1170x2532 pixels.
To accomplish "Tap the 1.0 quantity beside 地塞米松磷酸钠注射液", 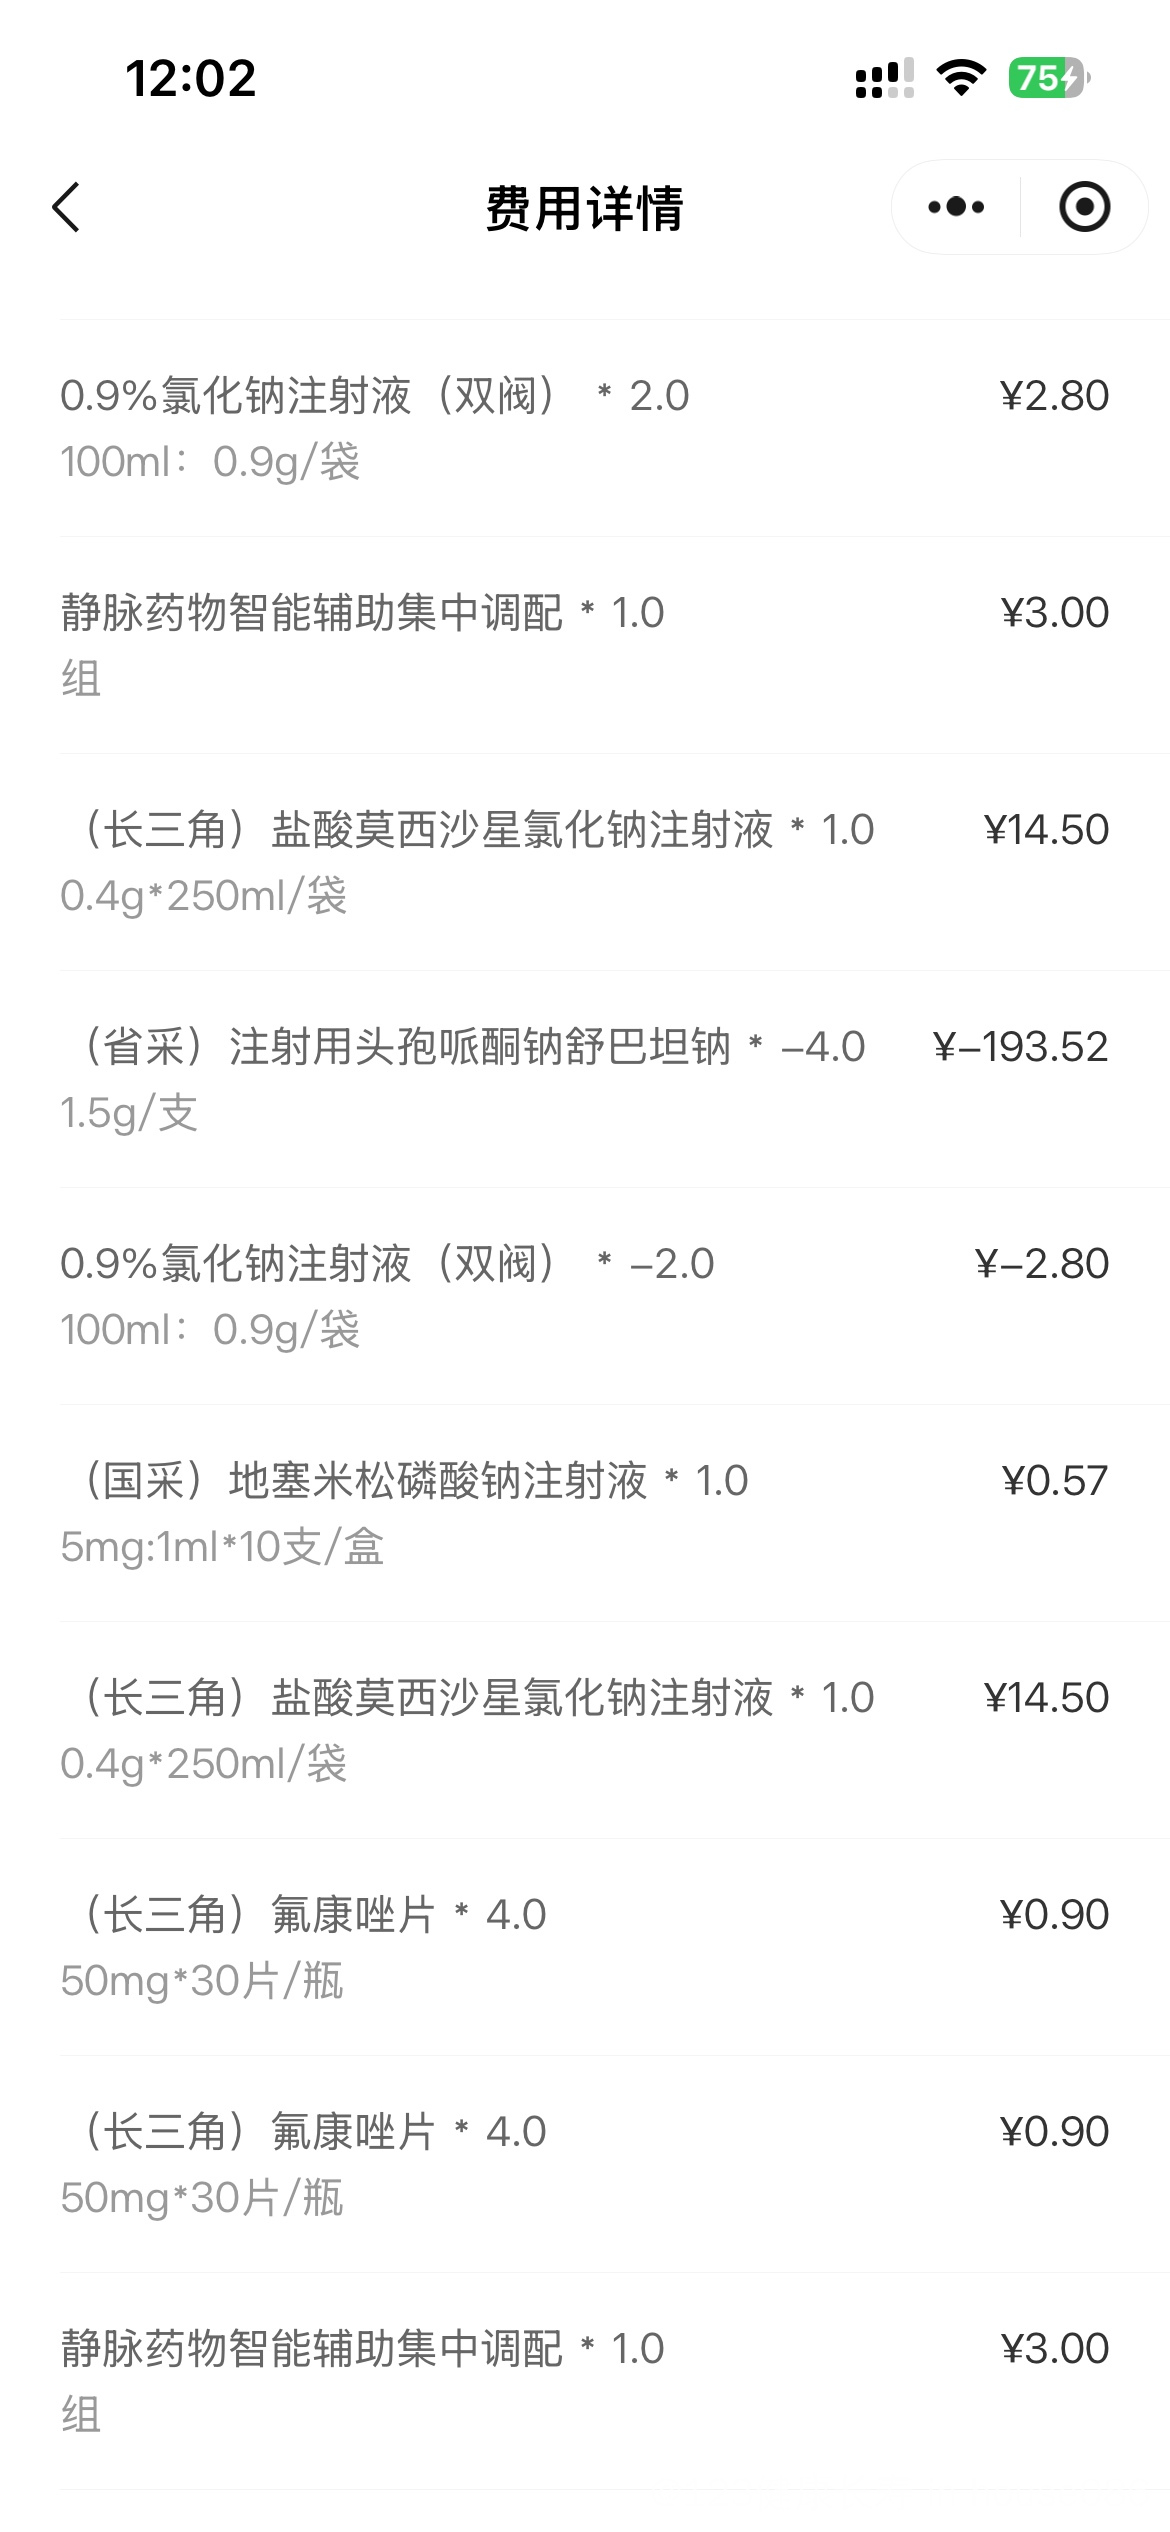I will coord(721,1481).
